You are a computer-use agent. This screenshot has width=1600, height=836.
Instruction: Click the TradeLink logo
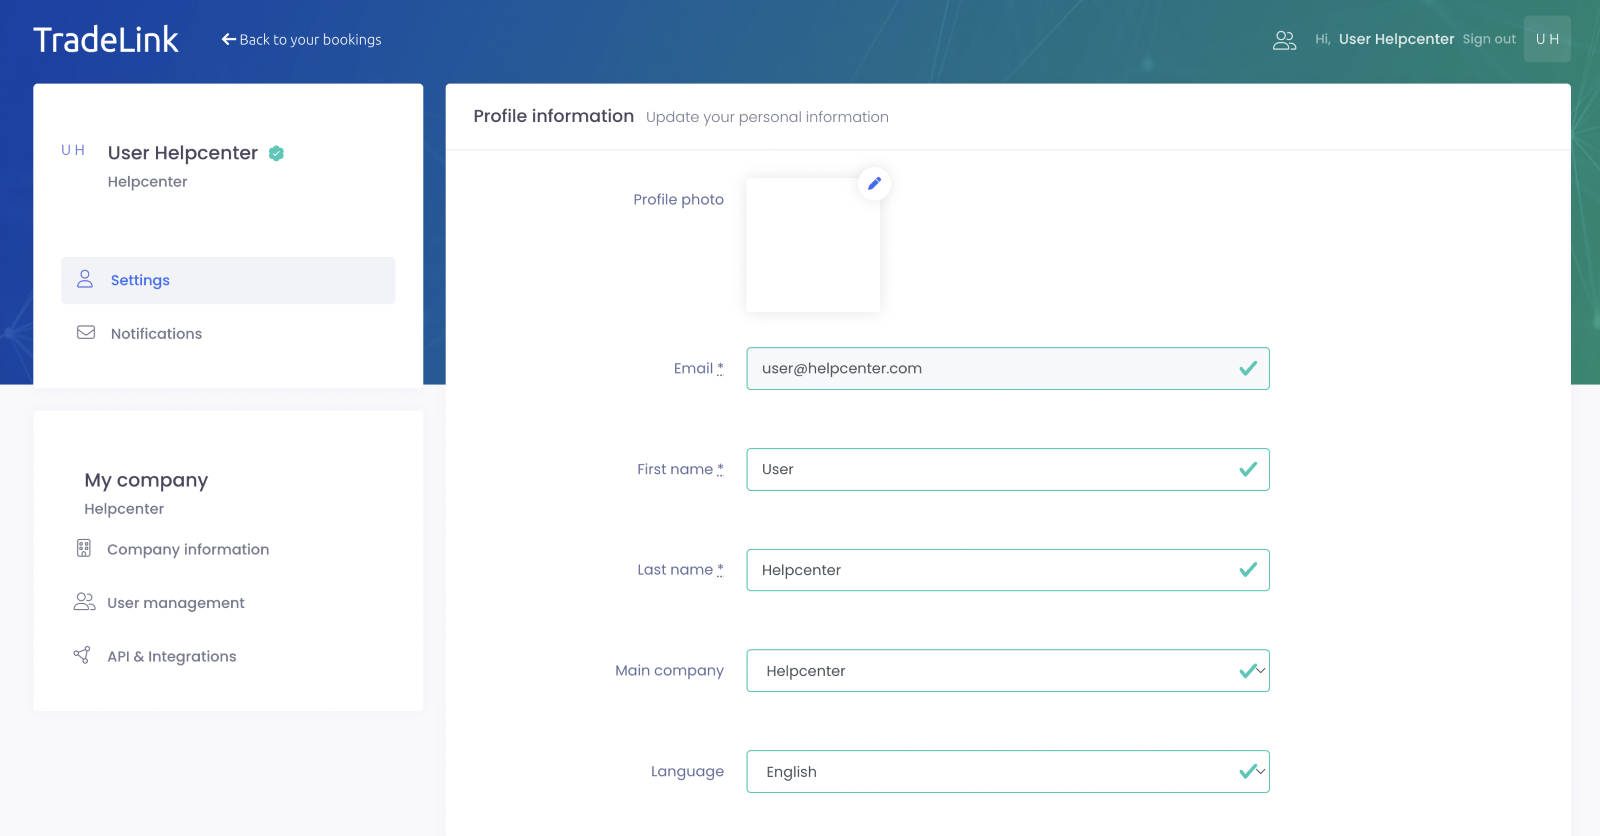(x=106, y=40)
